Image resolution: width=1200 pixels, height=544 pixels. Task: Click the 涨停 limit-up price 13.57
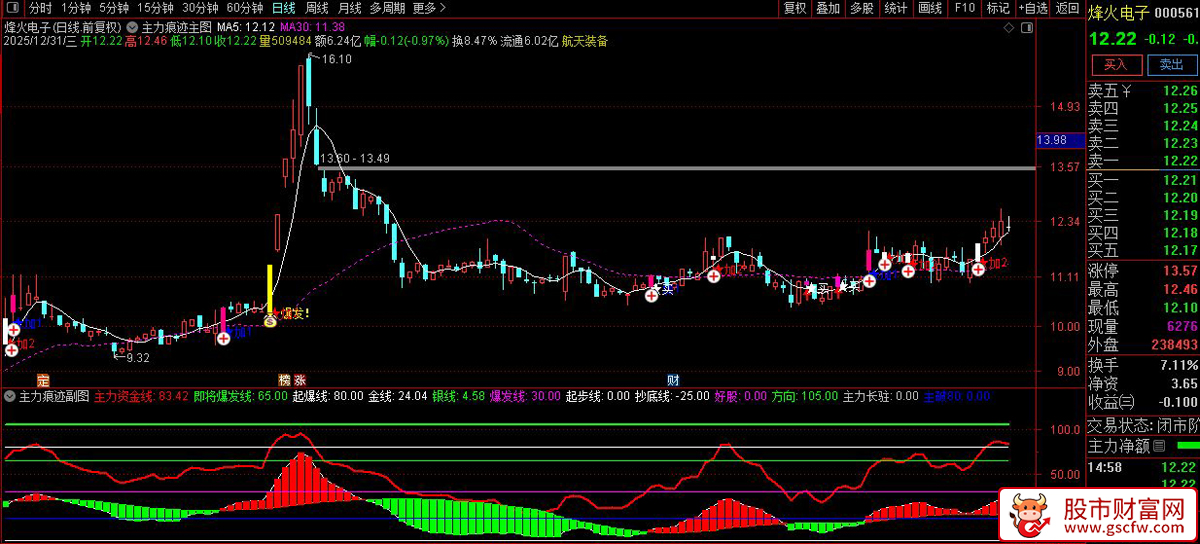point(1181,271)
